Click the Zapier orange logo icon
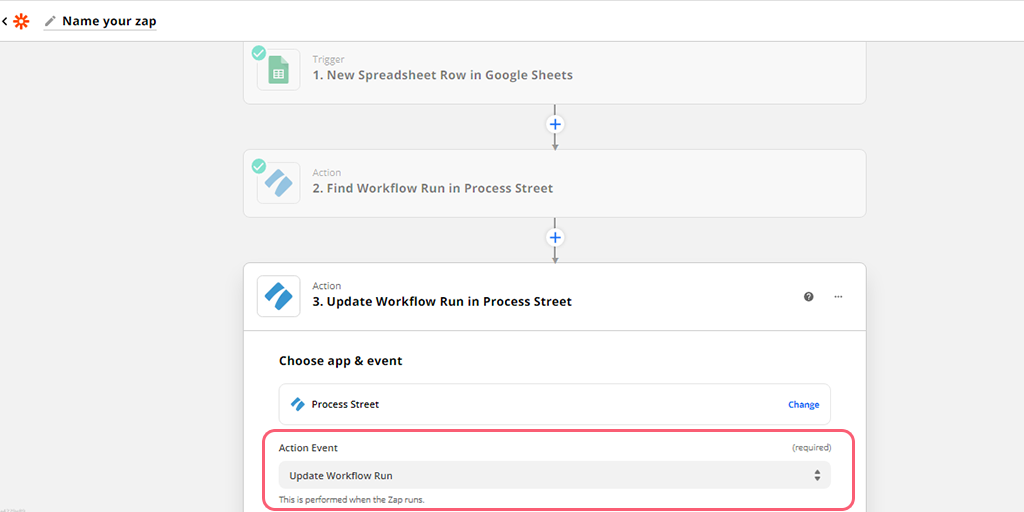Image resolution: width=1024 pixels, height=512 pixels. pos(22,22)
